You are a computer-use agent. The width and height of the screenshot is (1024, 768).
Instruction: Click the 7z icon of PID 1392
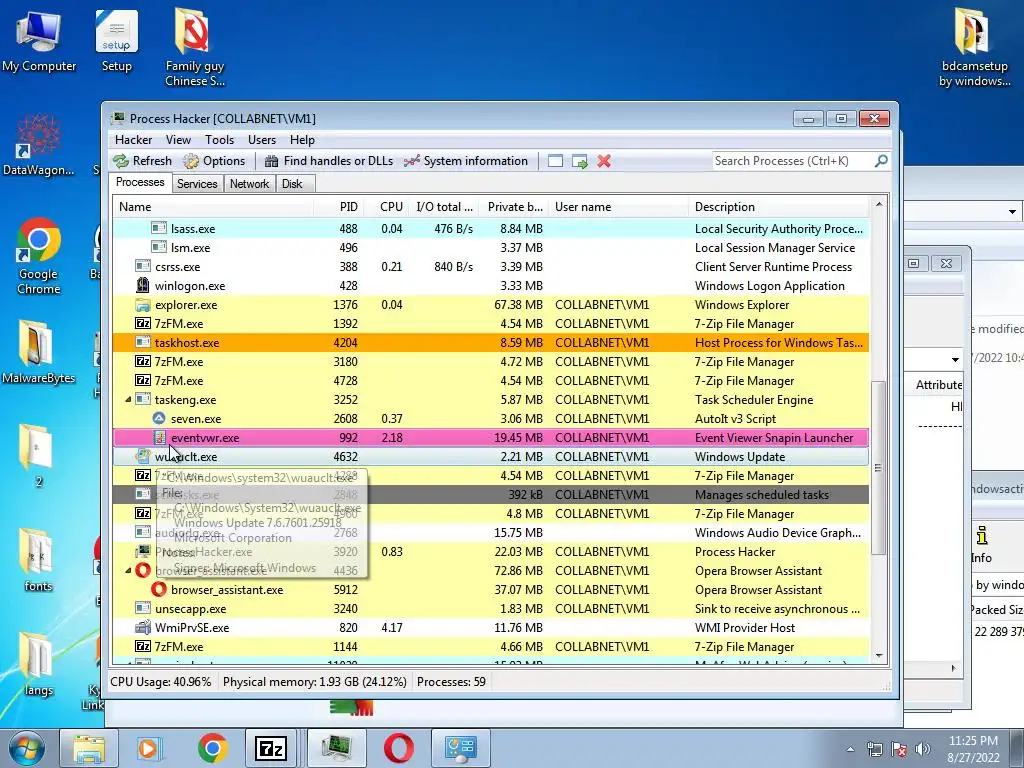[x=143, y=323]
